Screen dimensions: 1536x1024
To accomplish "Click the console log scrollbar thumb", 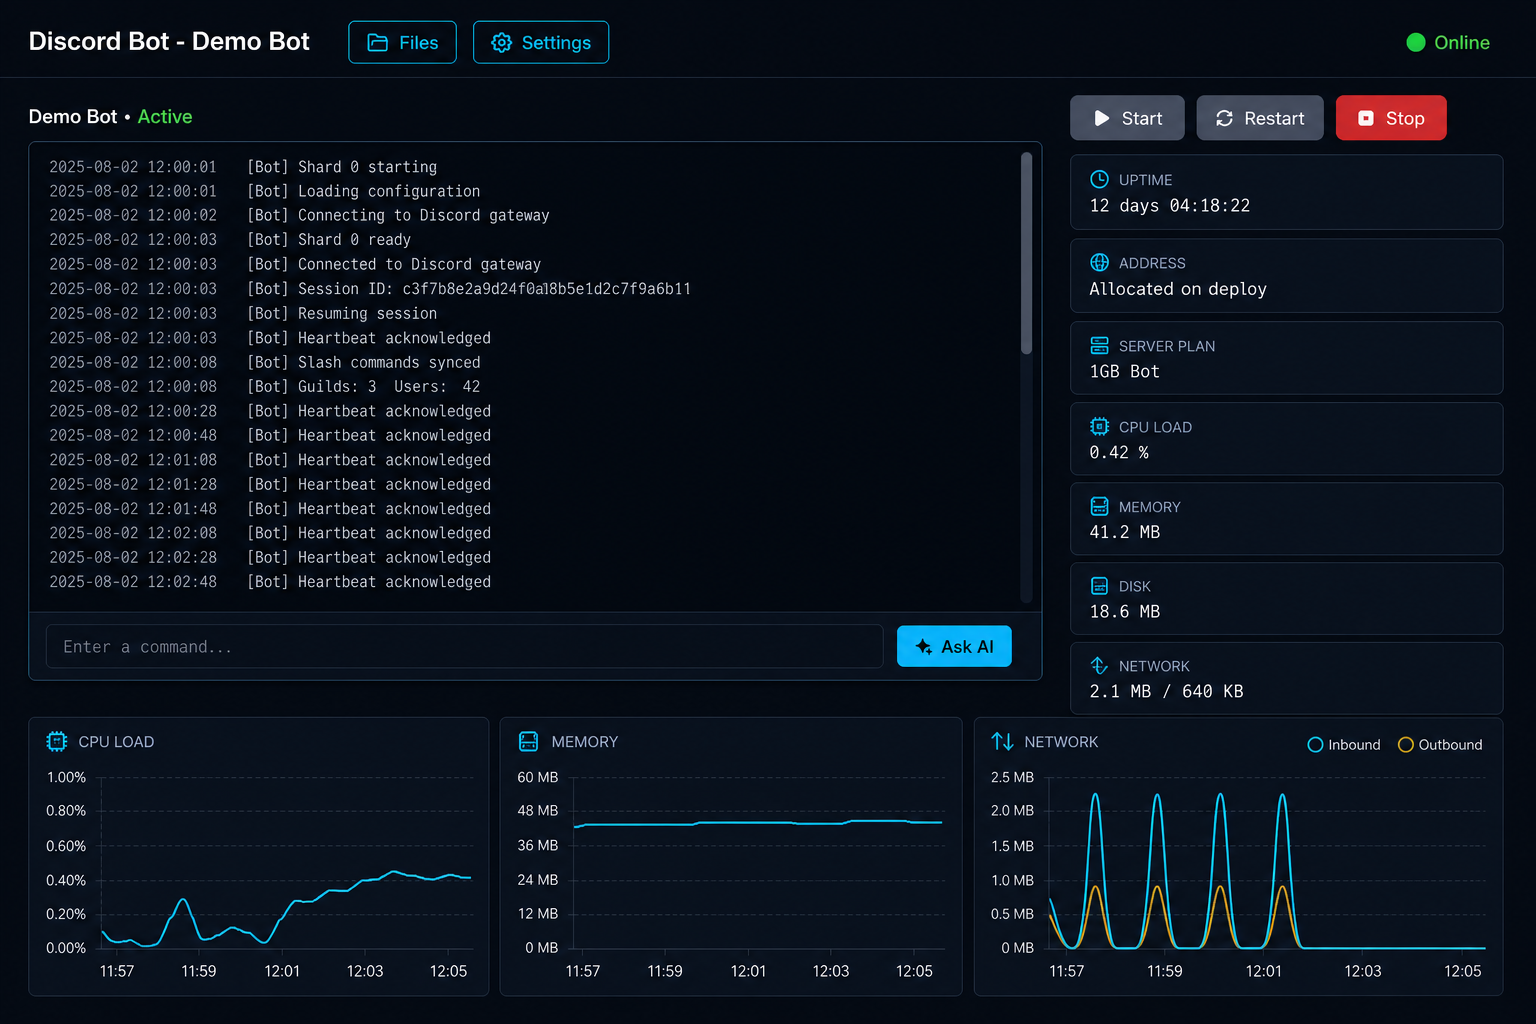I will (x=1026, y=253).
